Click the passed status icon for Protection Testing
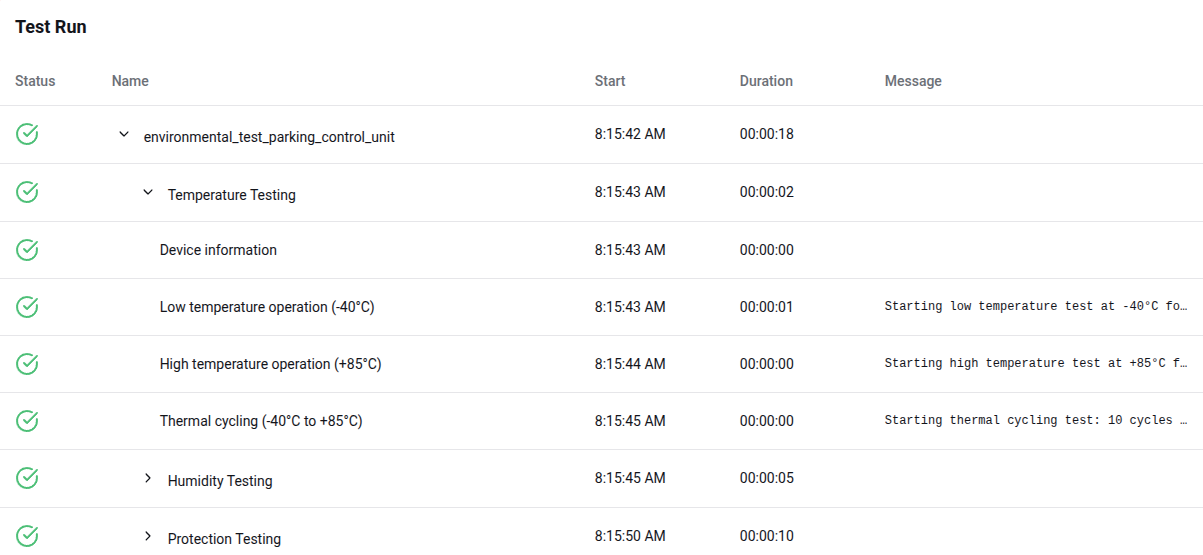Image resolution: width=1203 pixels, height=555 pixels. coord(28,537)
